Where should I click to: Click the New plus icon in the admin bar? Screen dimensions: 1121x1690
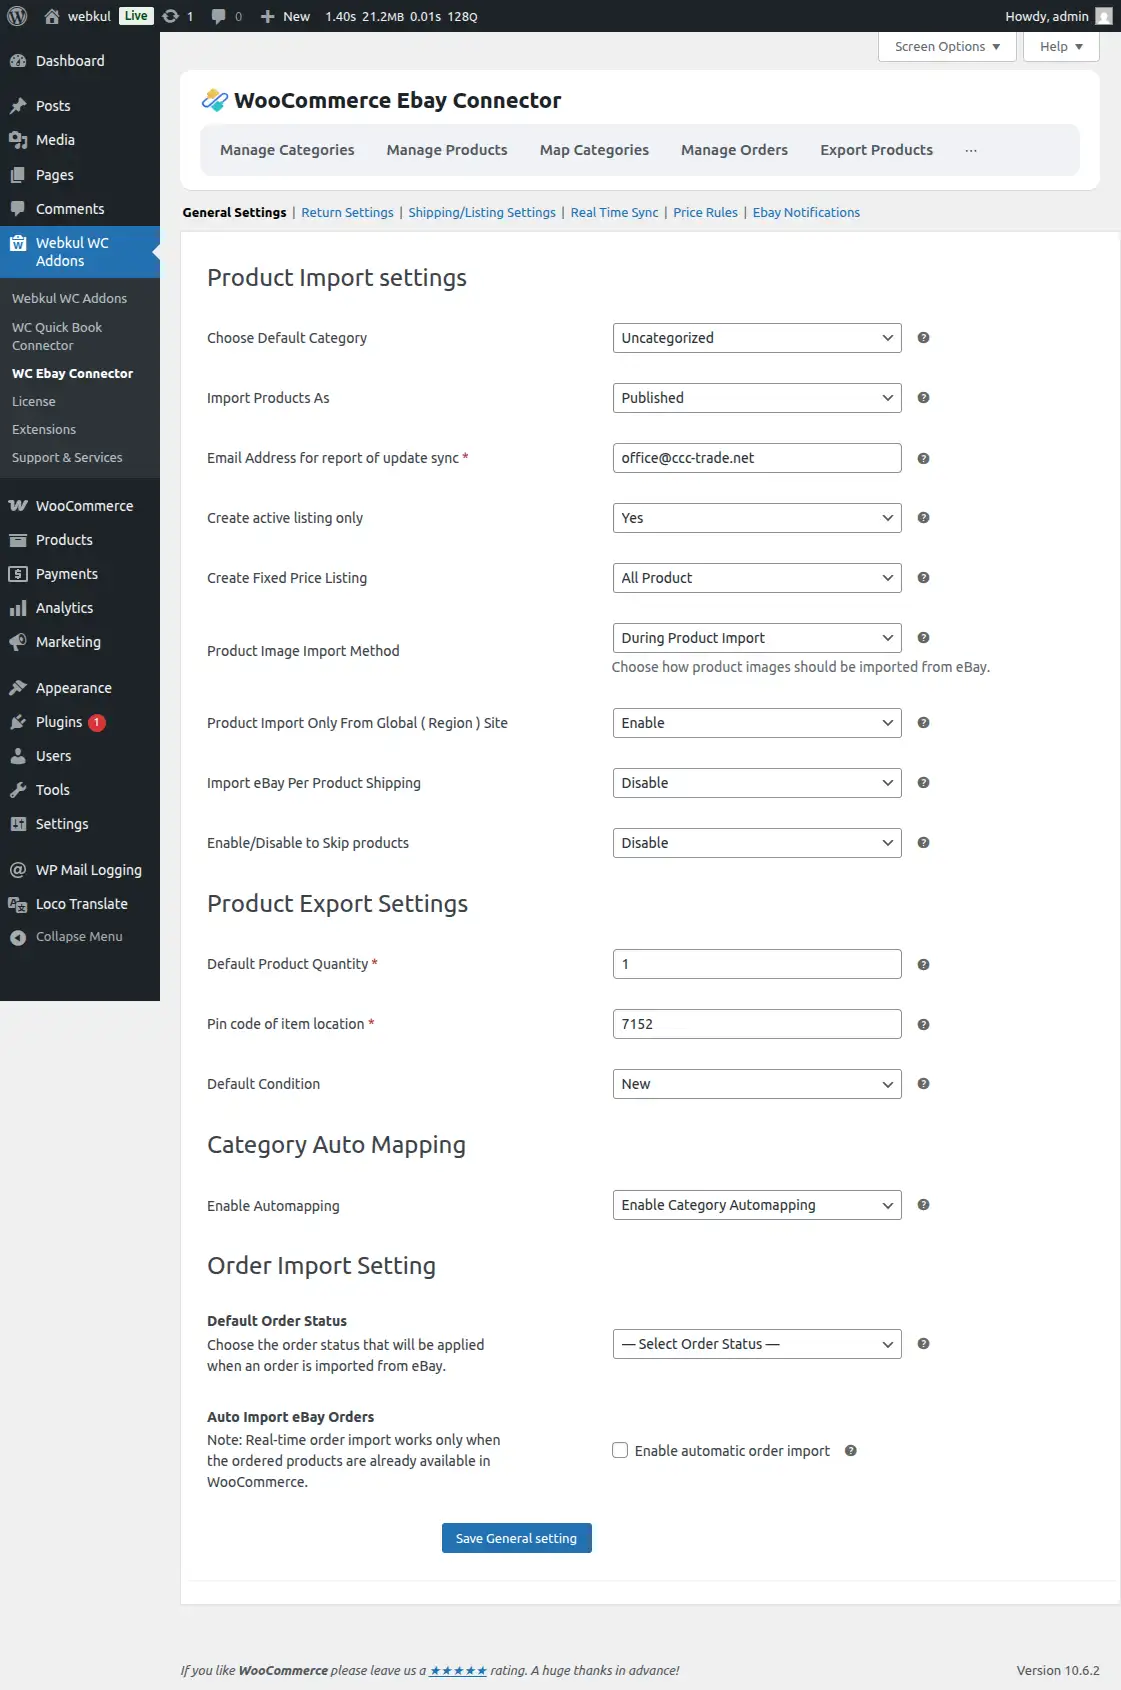coord(267,16)
